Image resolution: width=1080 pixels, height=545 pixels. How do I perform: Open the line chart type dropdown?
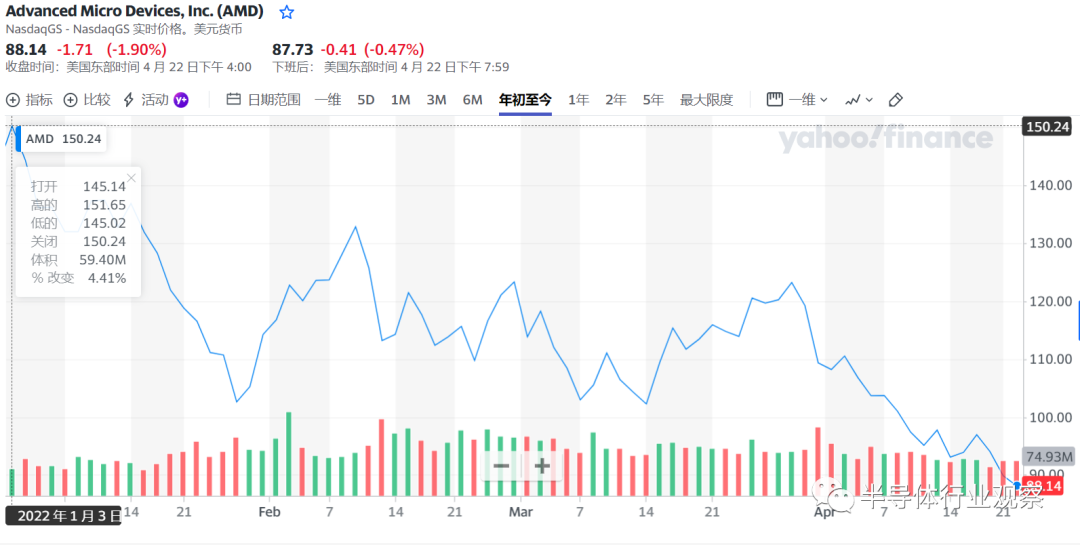[859, 100]
